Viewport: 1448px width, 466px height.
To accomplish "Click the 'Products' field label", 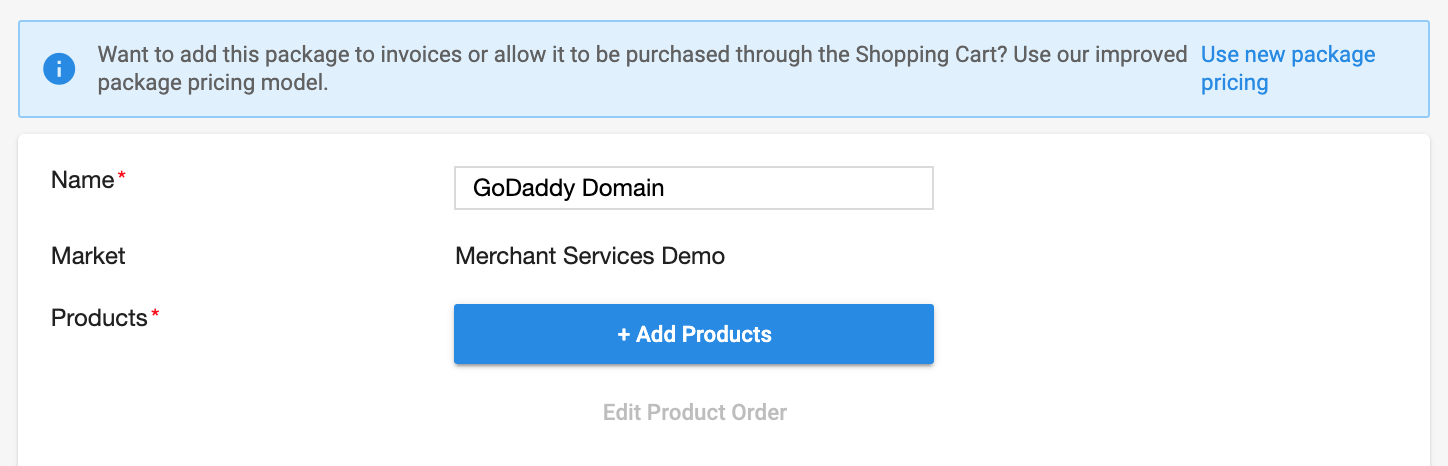I will point(99,318).
